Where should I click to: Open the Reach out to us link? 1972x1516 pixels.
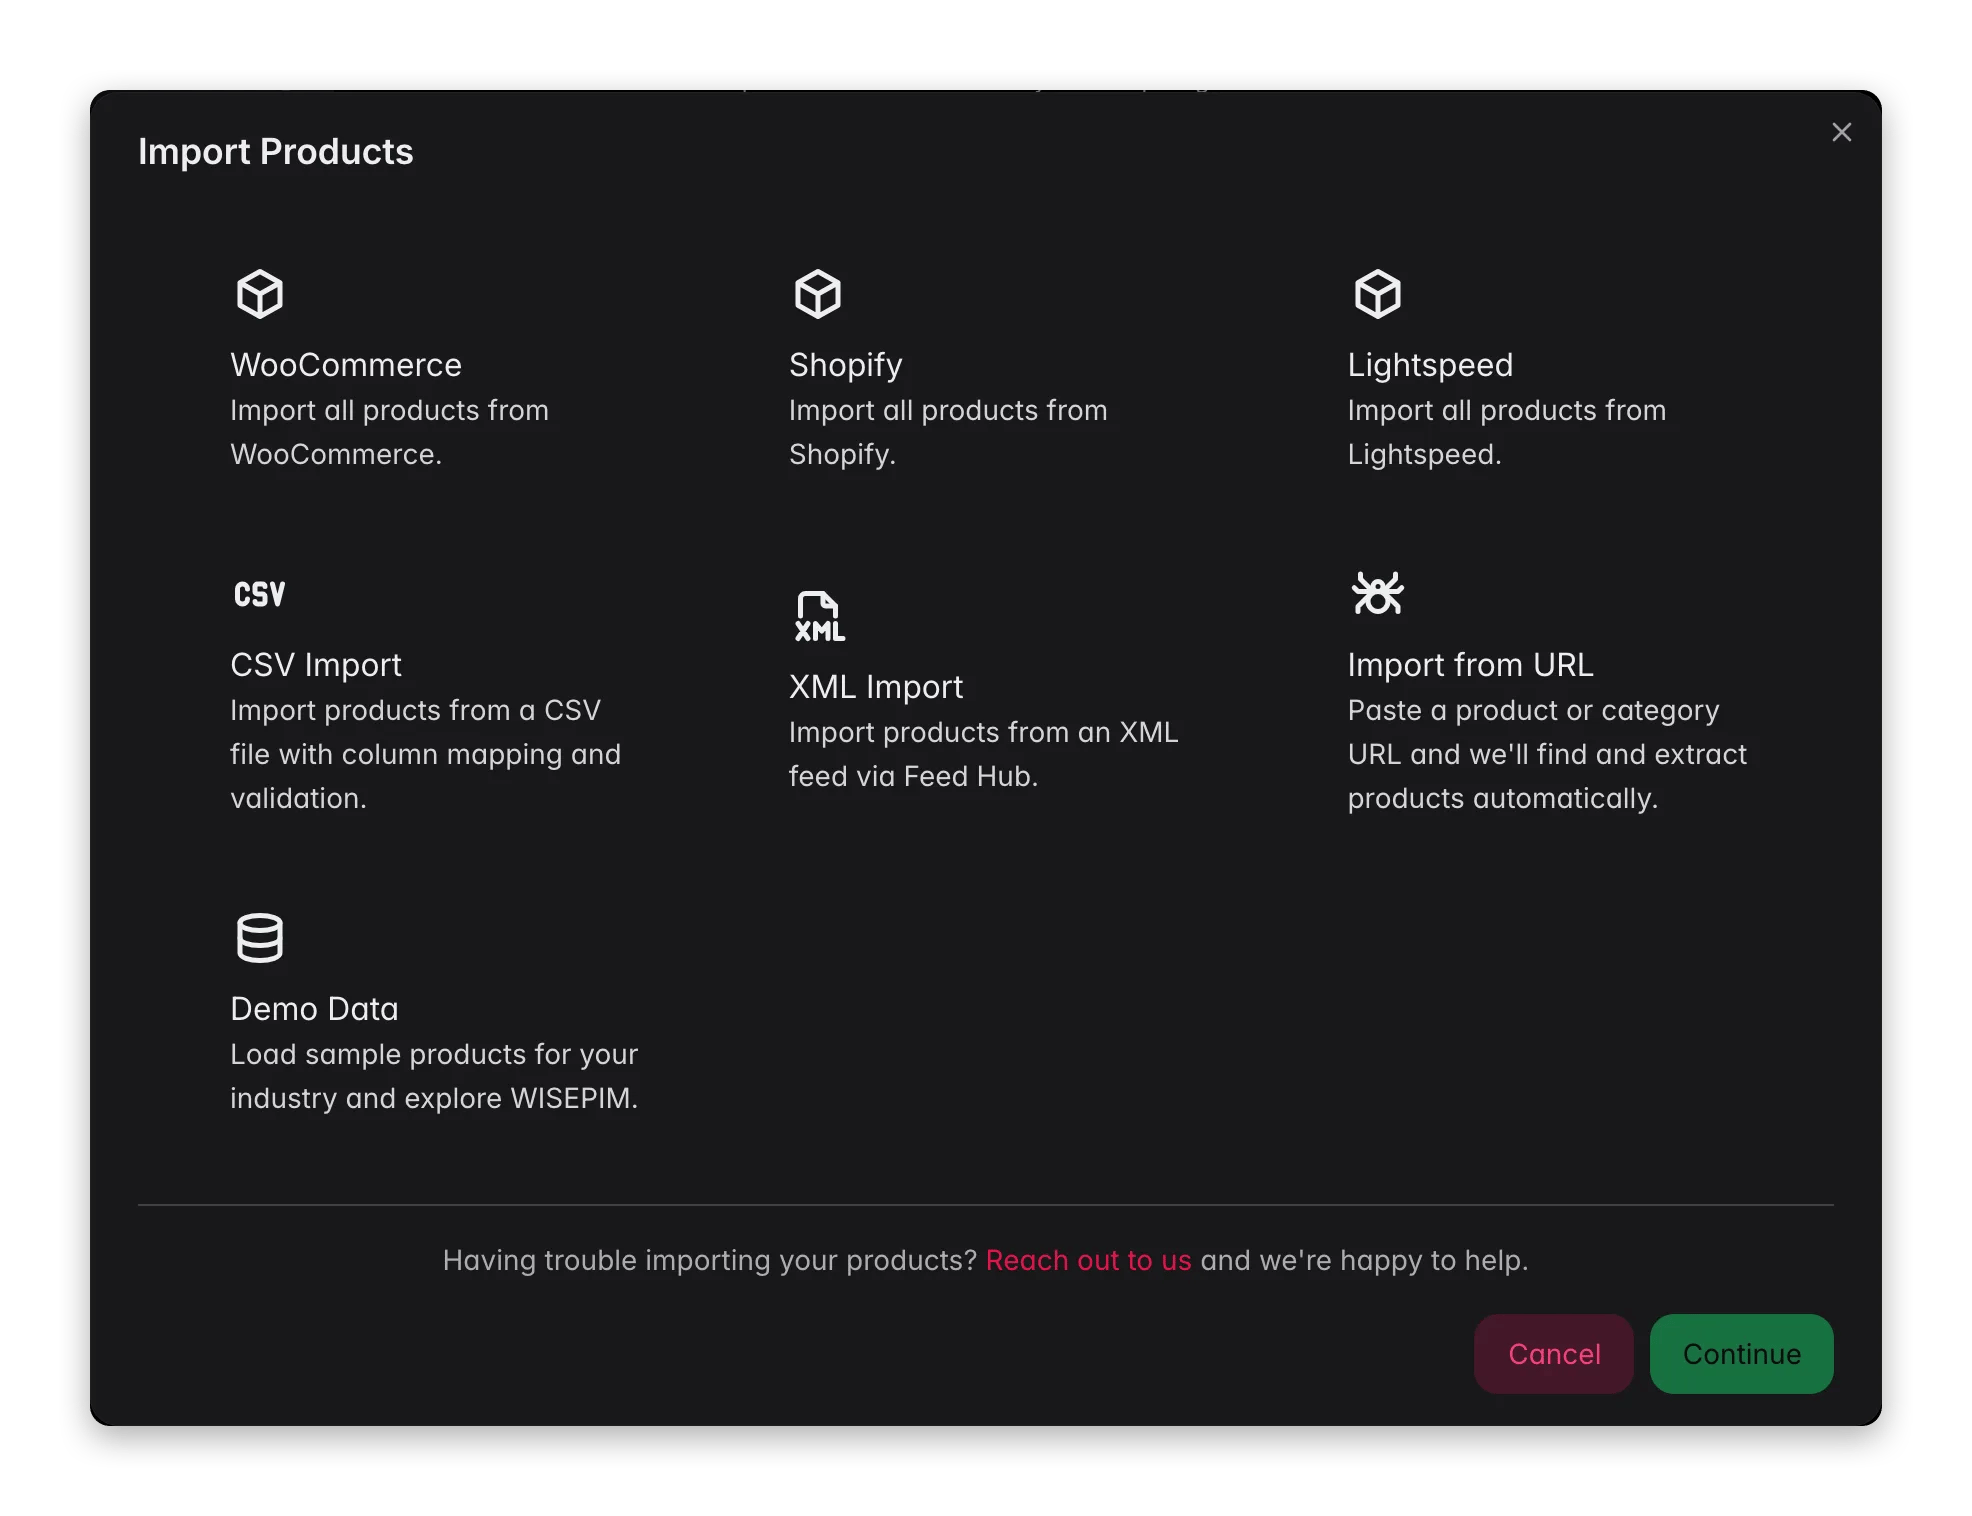[1088, 1260]
